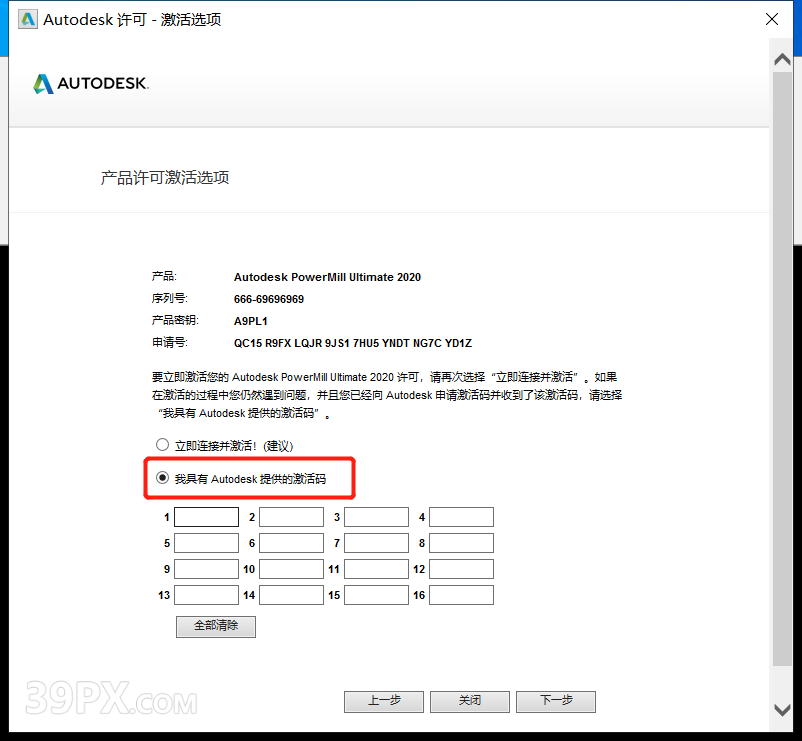Click activation code field 10
Screen dimensions: 802x741
coord(292,569)
